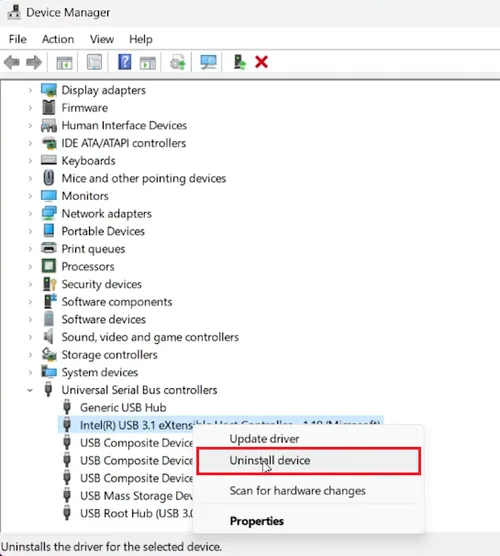This screenshot has width=500, height=556.
Task: Click the Properties toolbar icon
Action: 94,62
